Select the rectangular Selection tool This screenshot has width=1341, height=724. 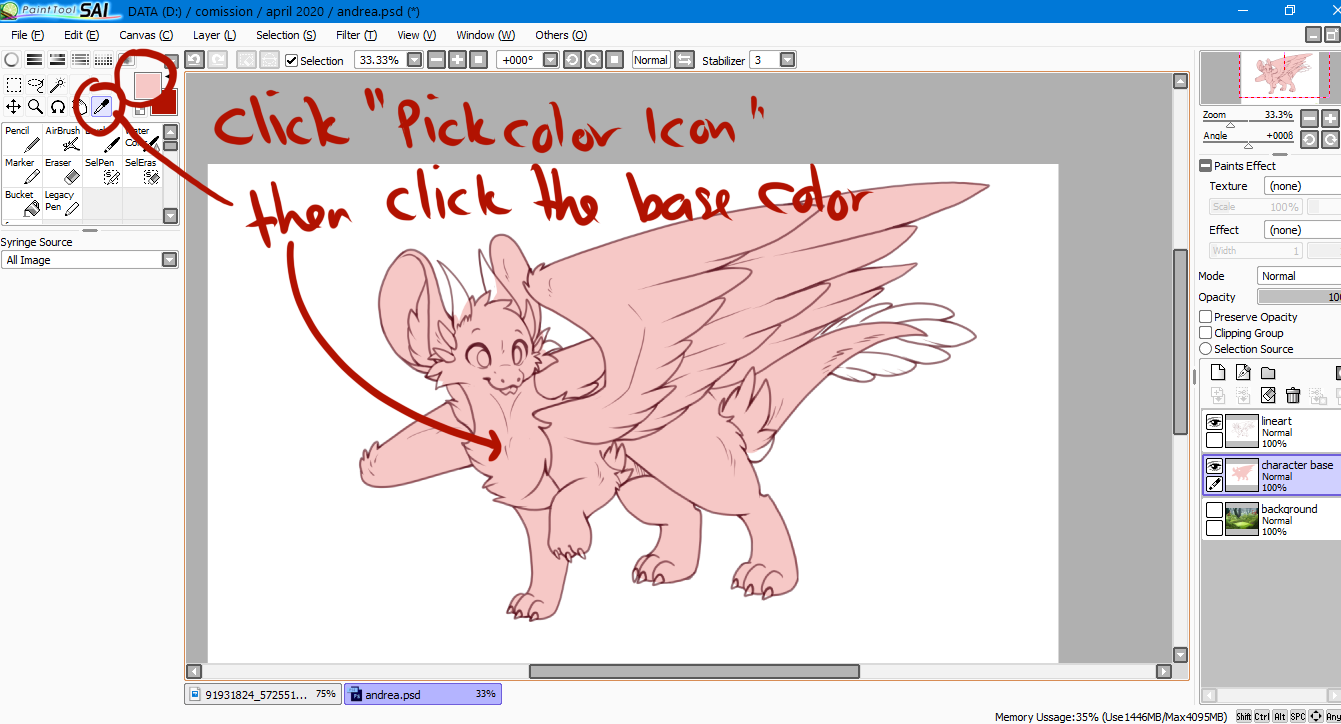click(14, 85)
